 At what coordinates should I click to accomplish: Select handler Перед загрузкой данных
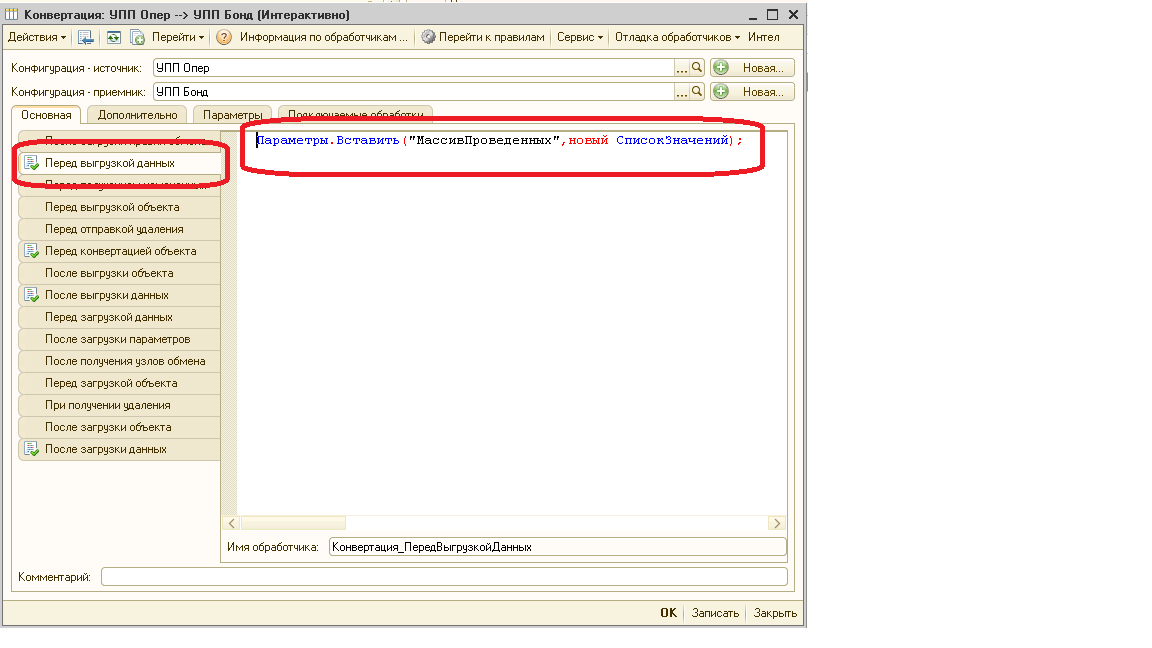120,317
